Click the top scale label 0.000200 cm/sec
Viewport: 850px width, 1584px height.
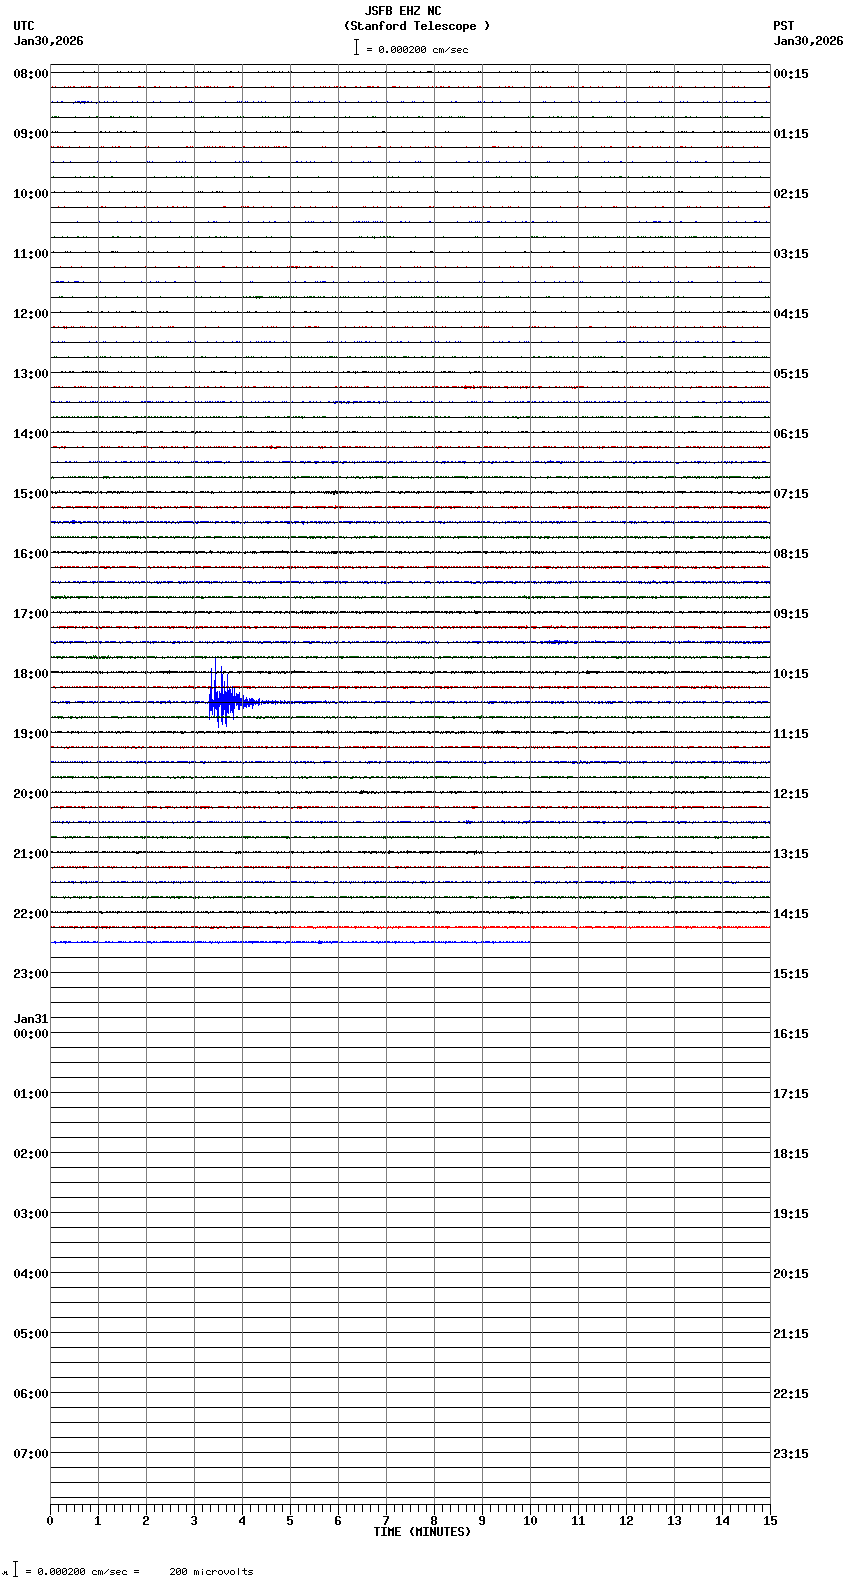[x=423, y=49]
